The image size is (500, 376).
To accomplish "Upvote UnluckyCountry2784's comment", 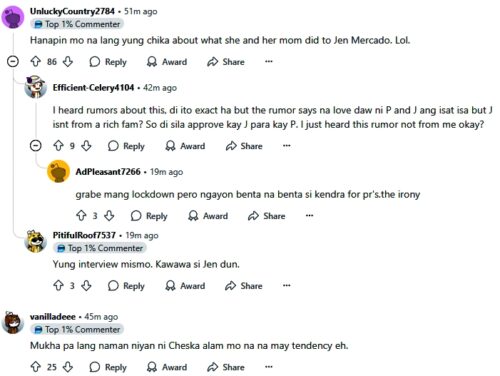I will point(36,61).
